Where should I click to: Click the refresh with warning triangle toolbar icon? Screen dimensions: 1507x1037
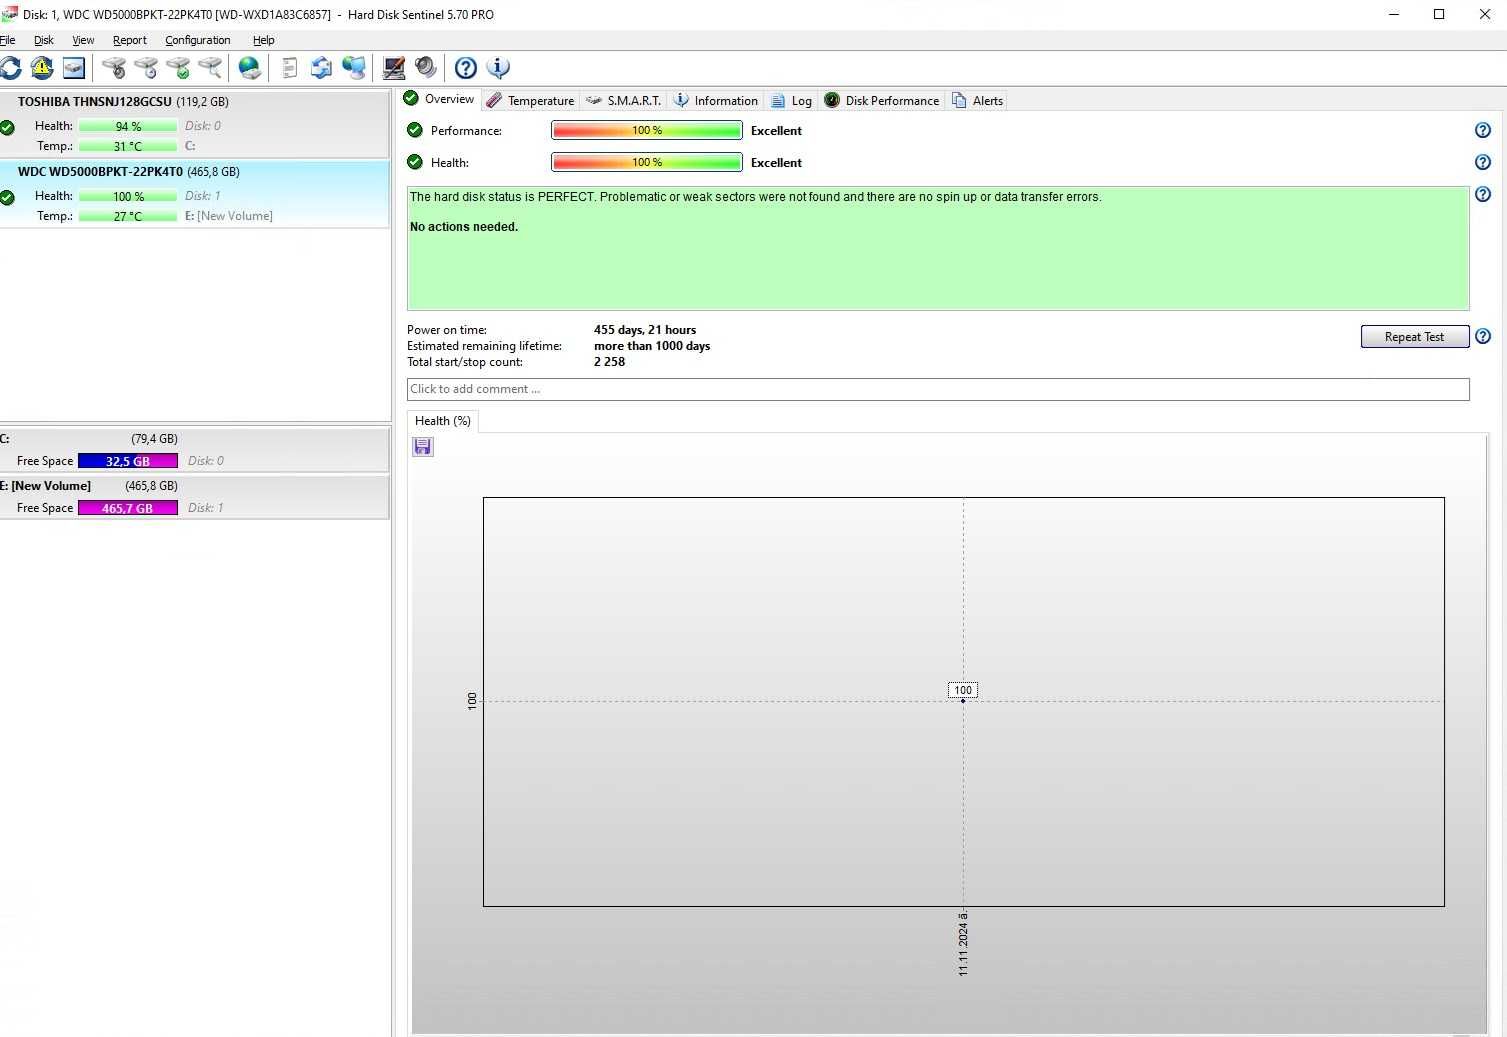42,67
